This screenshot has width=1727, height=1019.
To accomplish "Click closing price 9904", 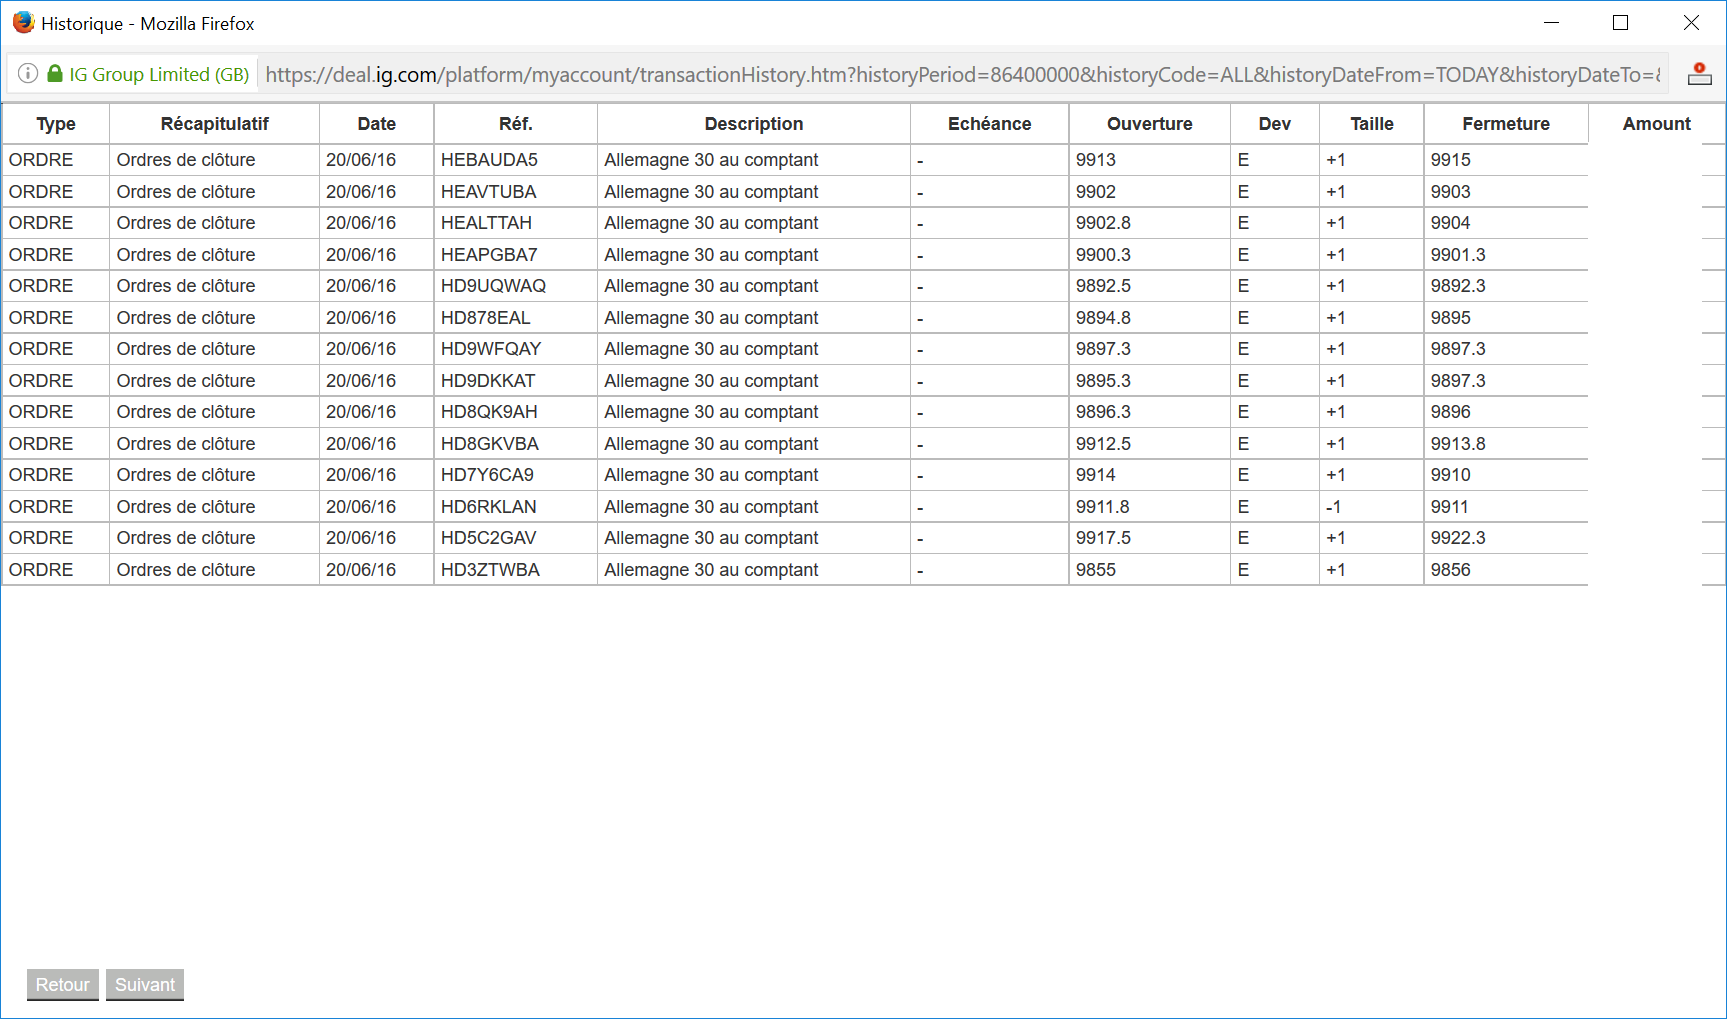I will tap(1451, 223).
